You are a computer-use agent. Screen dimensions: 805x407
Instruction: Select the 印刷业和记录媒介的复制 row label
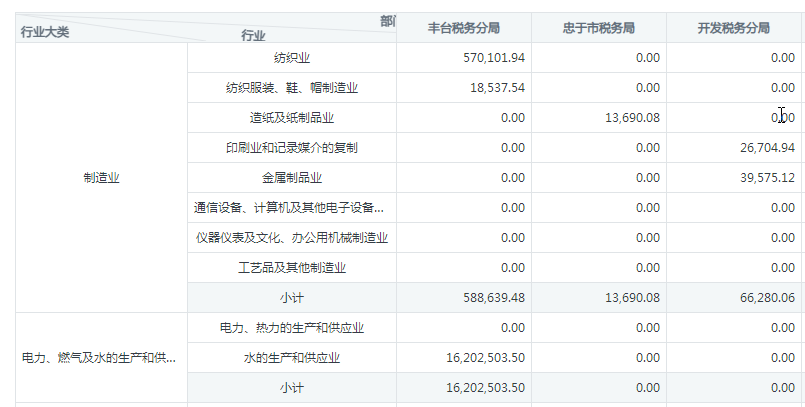(292, 148)
